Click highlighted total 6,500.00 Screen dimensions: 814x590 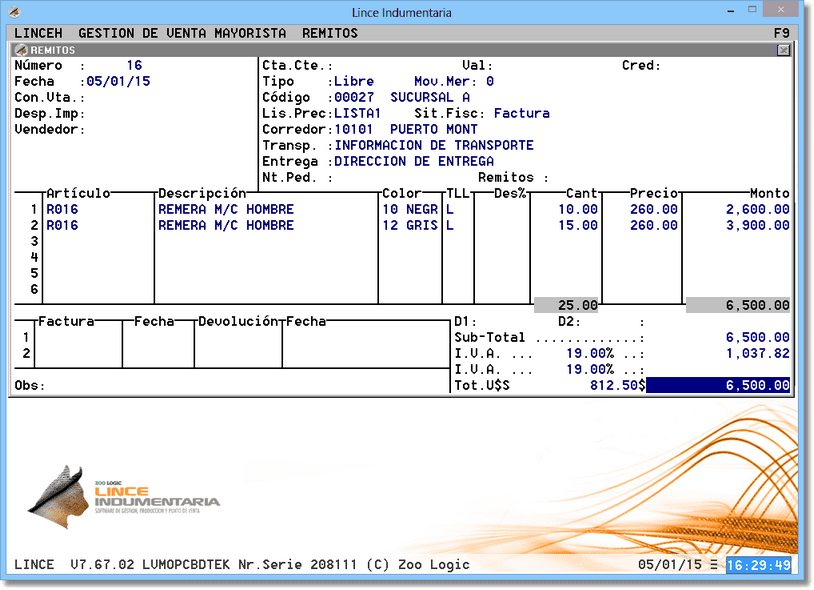[718, 386]
